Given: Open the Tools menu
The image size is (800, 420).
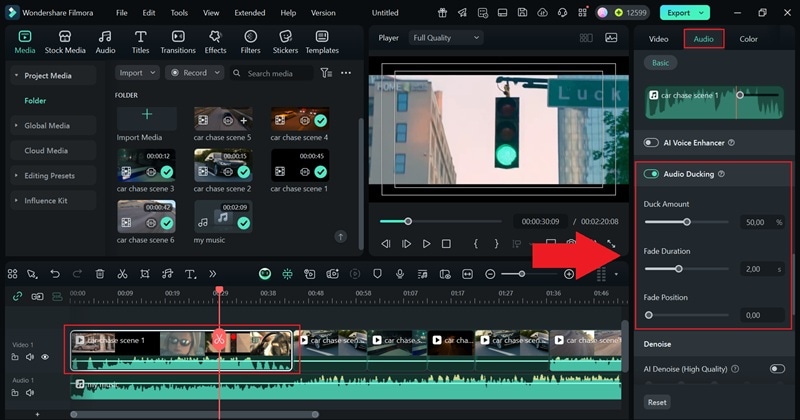Looking at the screenshot, I should click(x=179, y=13).
